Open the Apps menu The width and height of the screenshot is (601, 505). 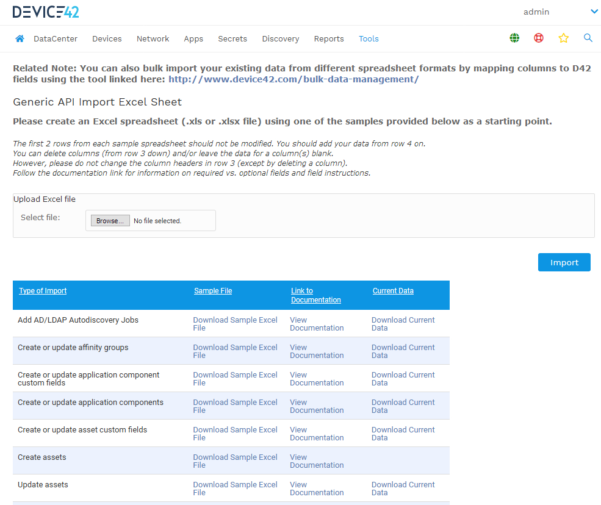[x=193, y=39]
